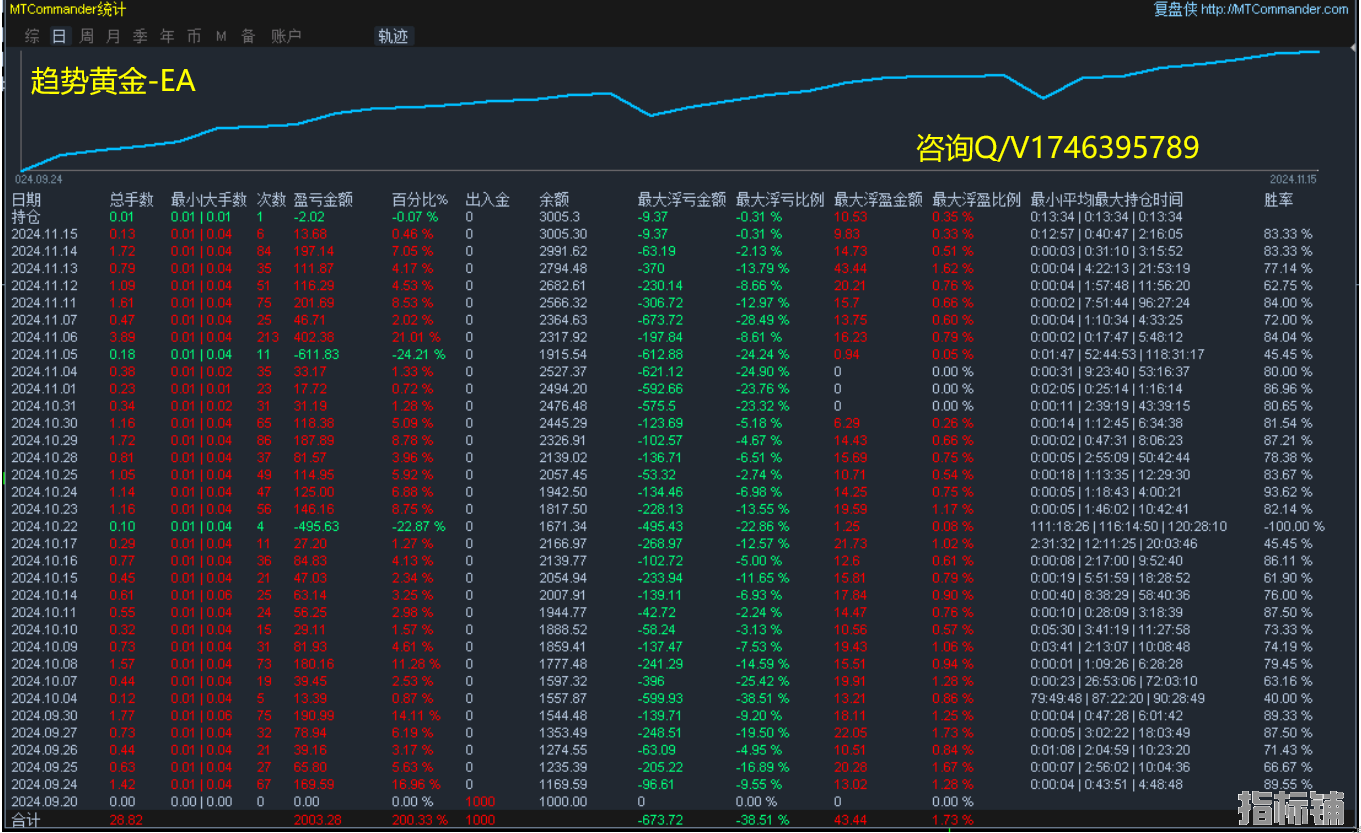This screenshot has width=1361, height=833.
Task: Click the -24.21 % percentage cell
Action: (419, 354)
